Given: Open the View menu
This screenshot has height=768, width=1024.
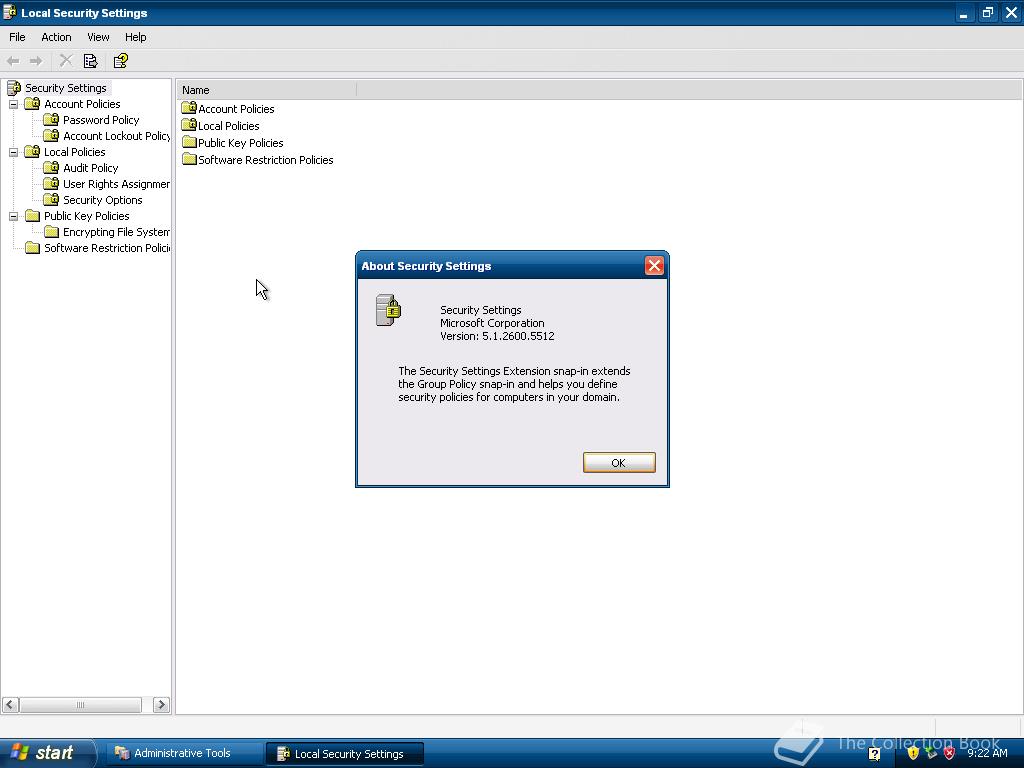Looking at the screenshot, I should 98,37.
